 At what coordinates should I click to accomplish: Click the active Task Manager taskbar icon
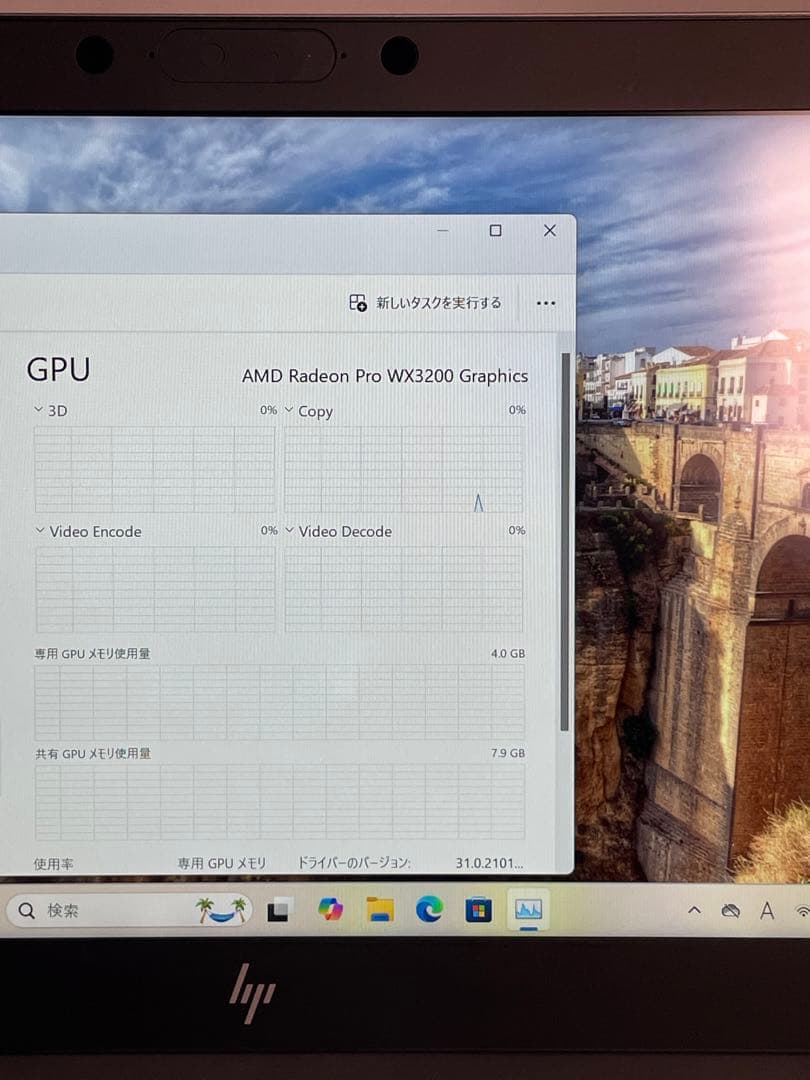click(529, 909)
